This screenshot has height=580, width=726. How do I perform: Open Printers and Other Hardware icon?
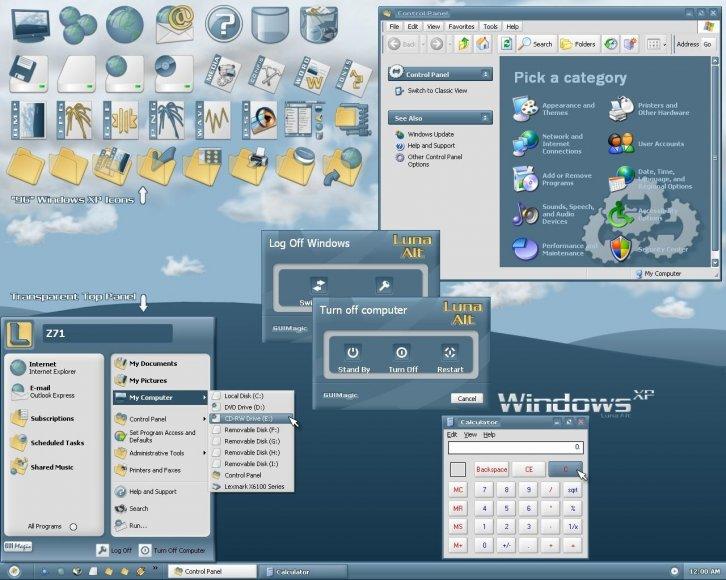(621, 109)
